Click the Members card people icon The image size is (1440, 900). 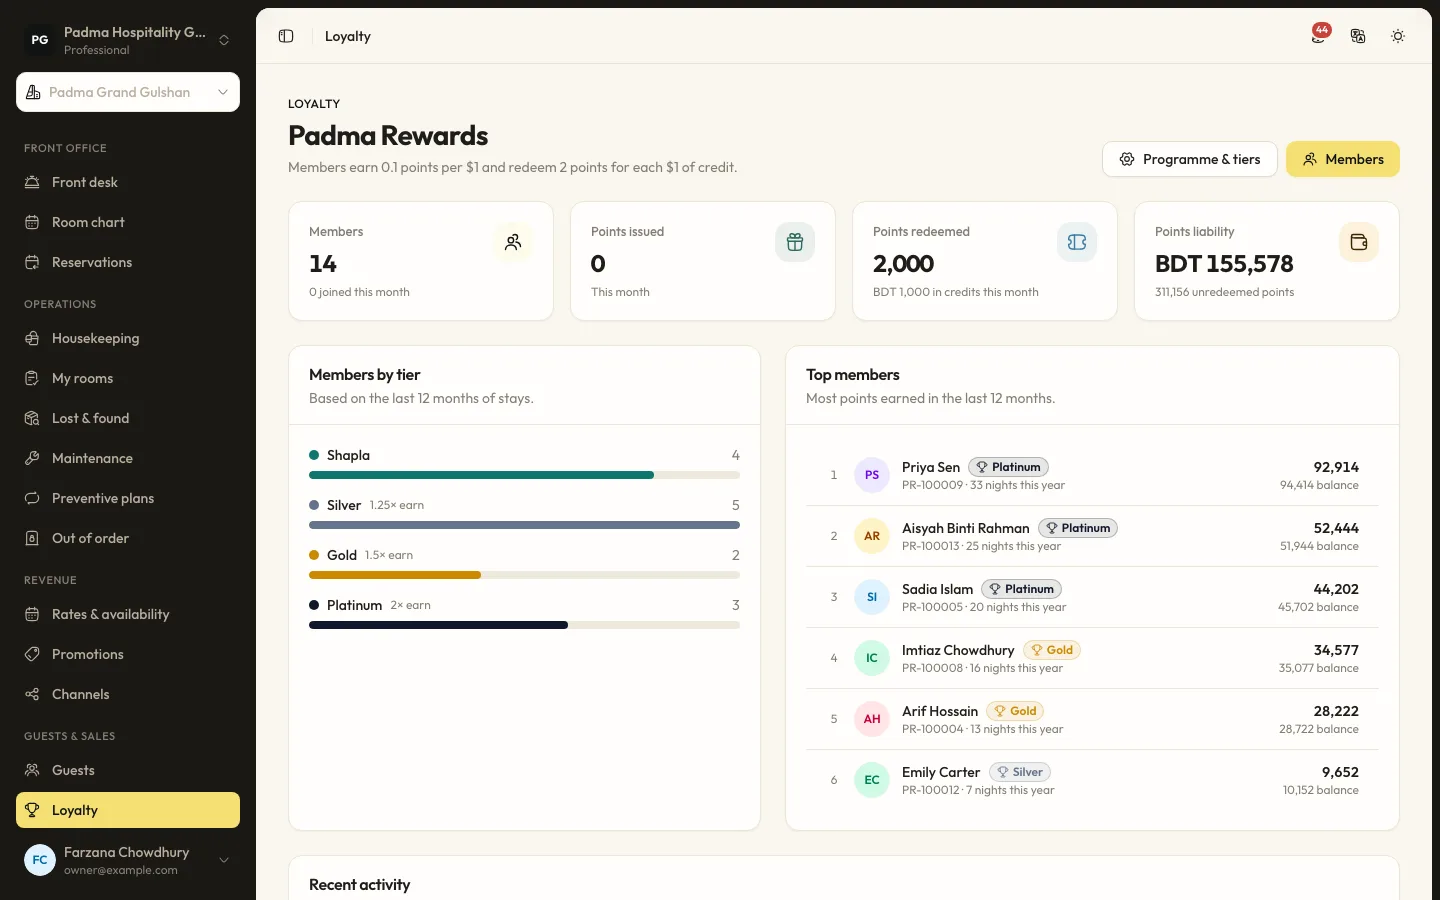513,242
